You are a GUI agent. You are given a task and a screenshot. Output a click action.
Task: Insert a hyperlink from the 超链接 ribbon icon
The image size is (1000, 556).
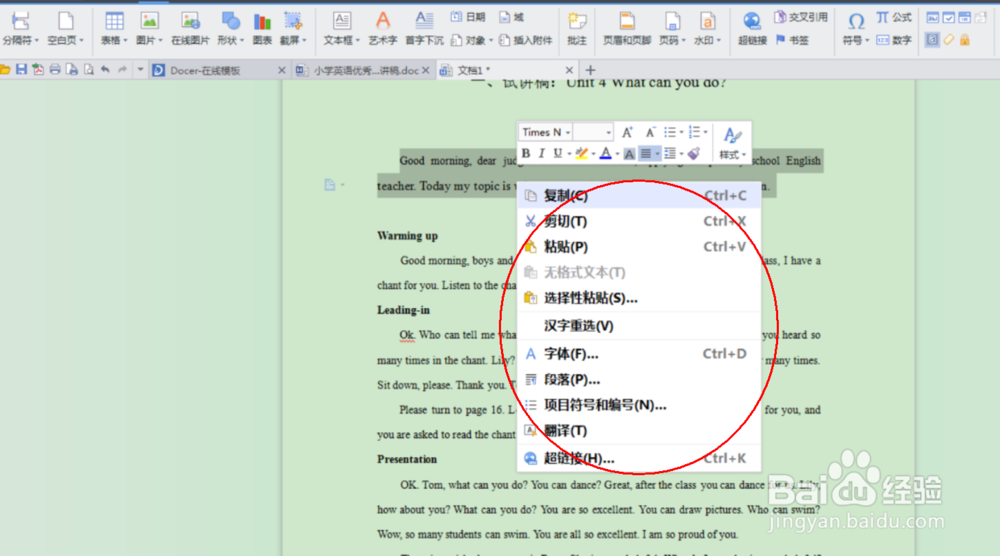tap(752, 29)
